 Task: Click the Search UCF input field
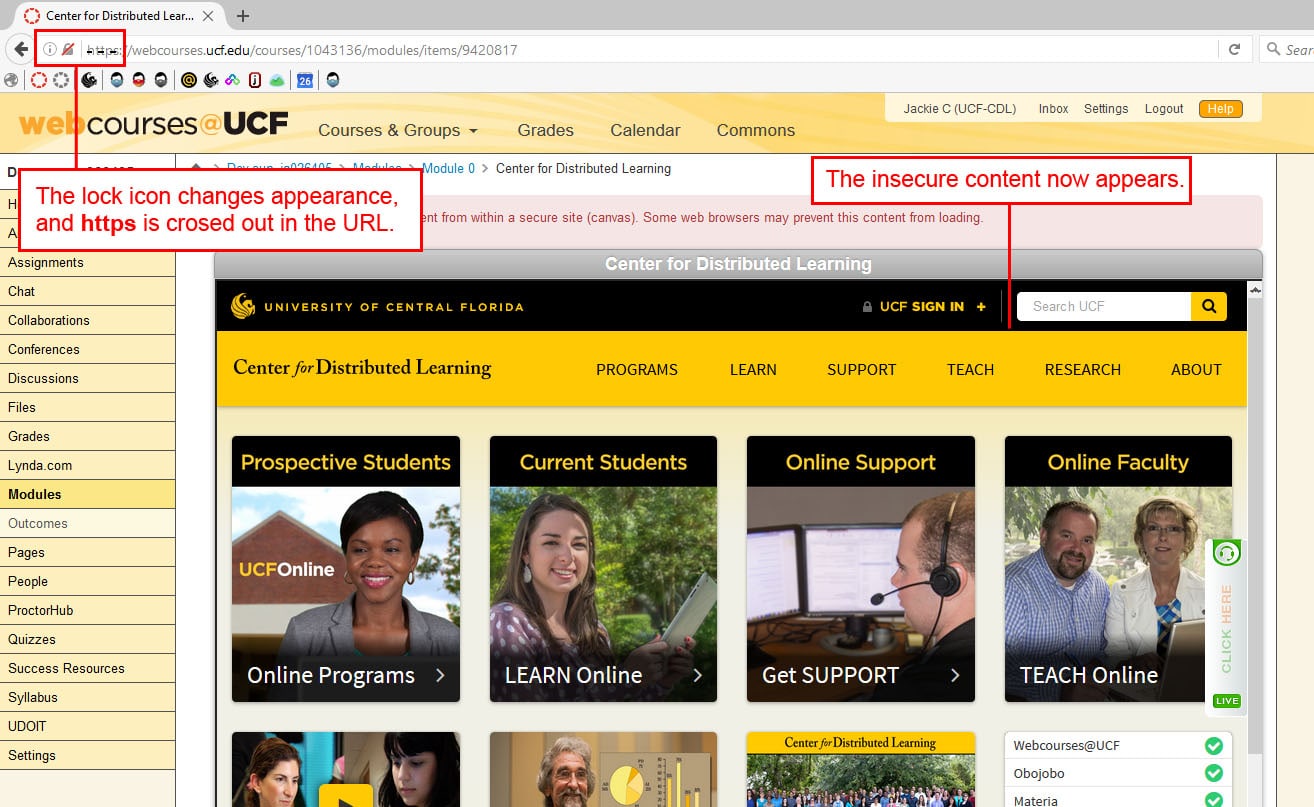pyautogui.click(x=1104, y=306)
